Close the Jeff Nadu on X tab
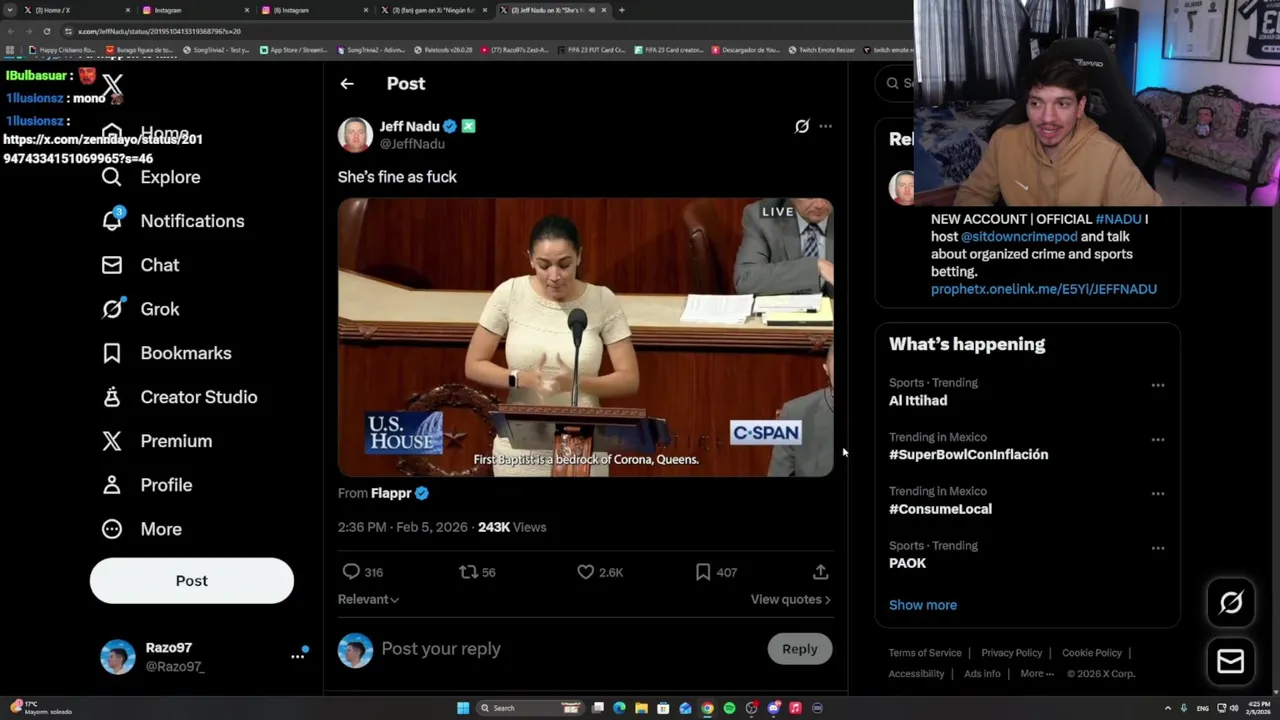This screenshot has width=1280, height=720. pos(604,10)
